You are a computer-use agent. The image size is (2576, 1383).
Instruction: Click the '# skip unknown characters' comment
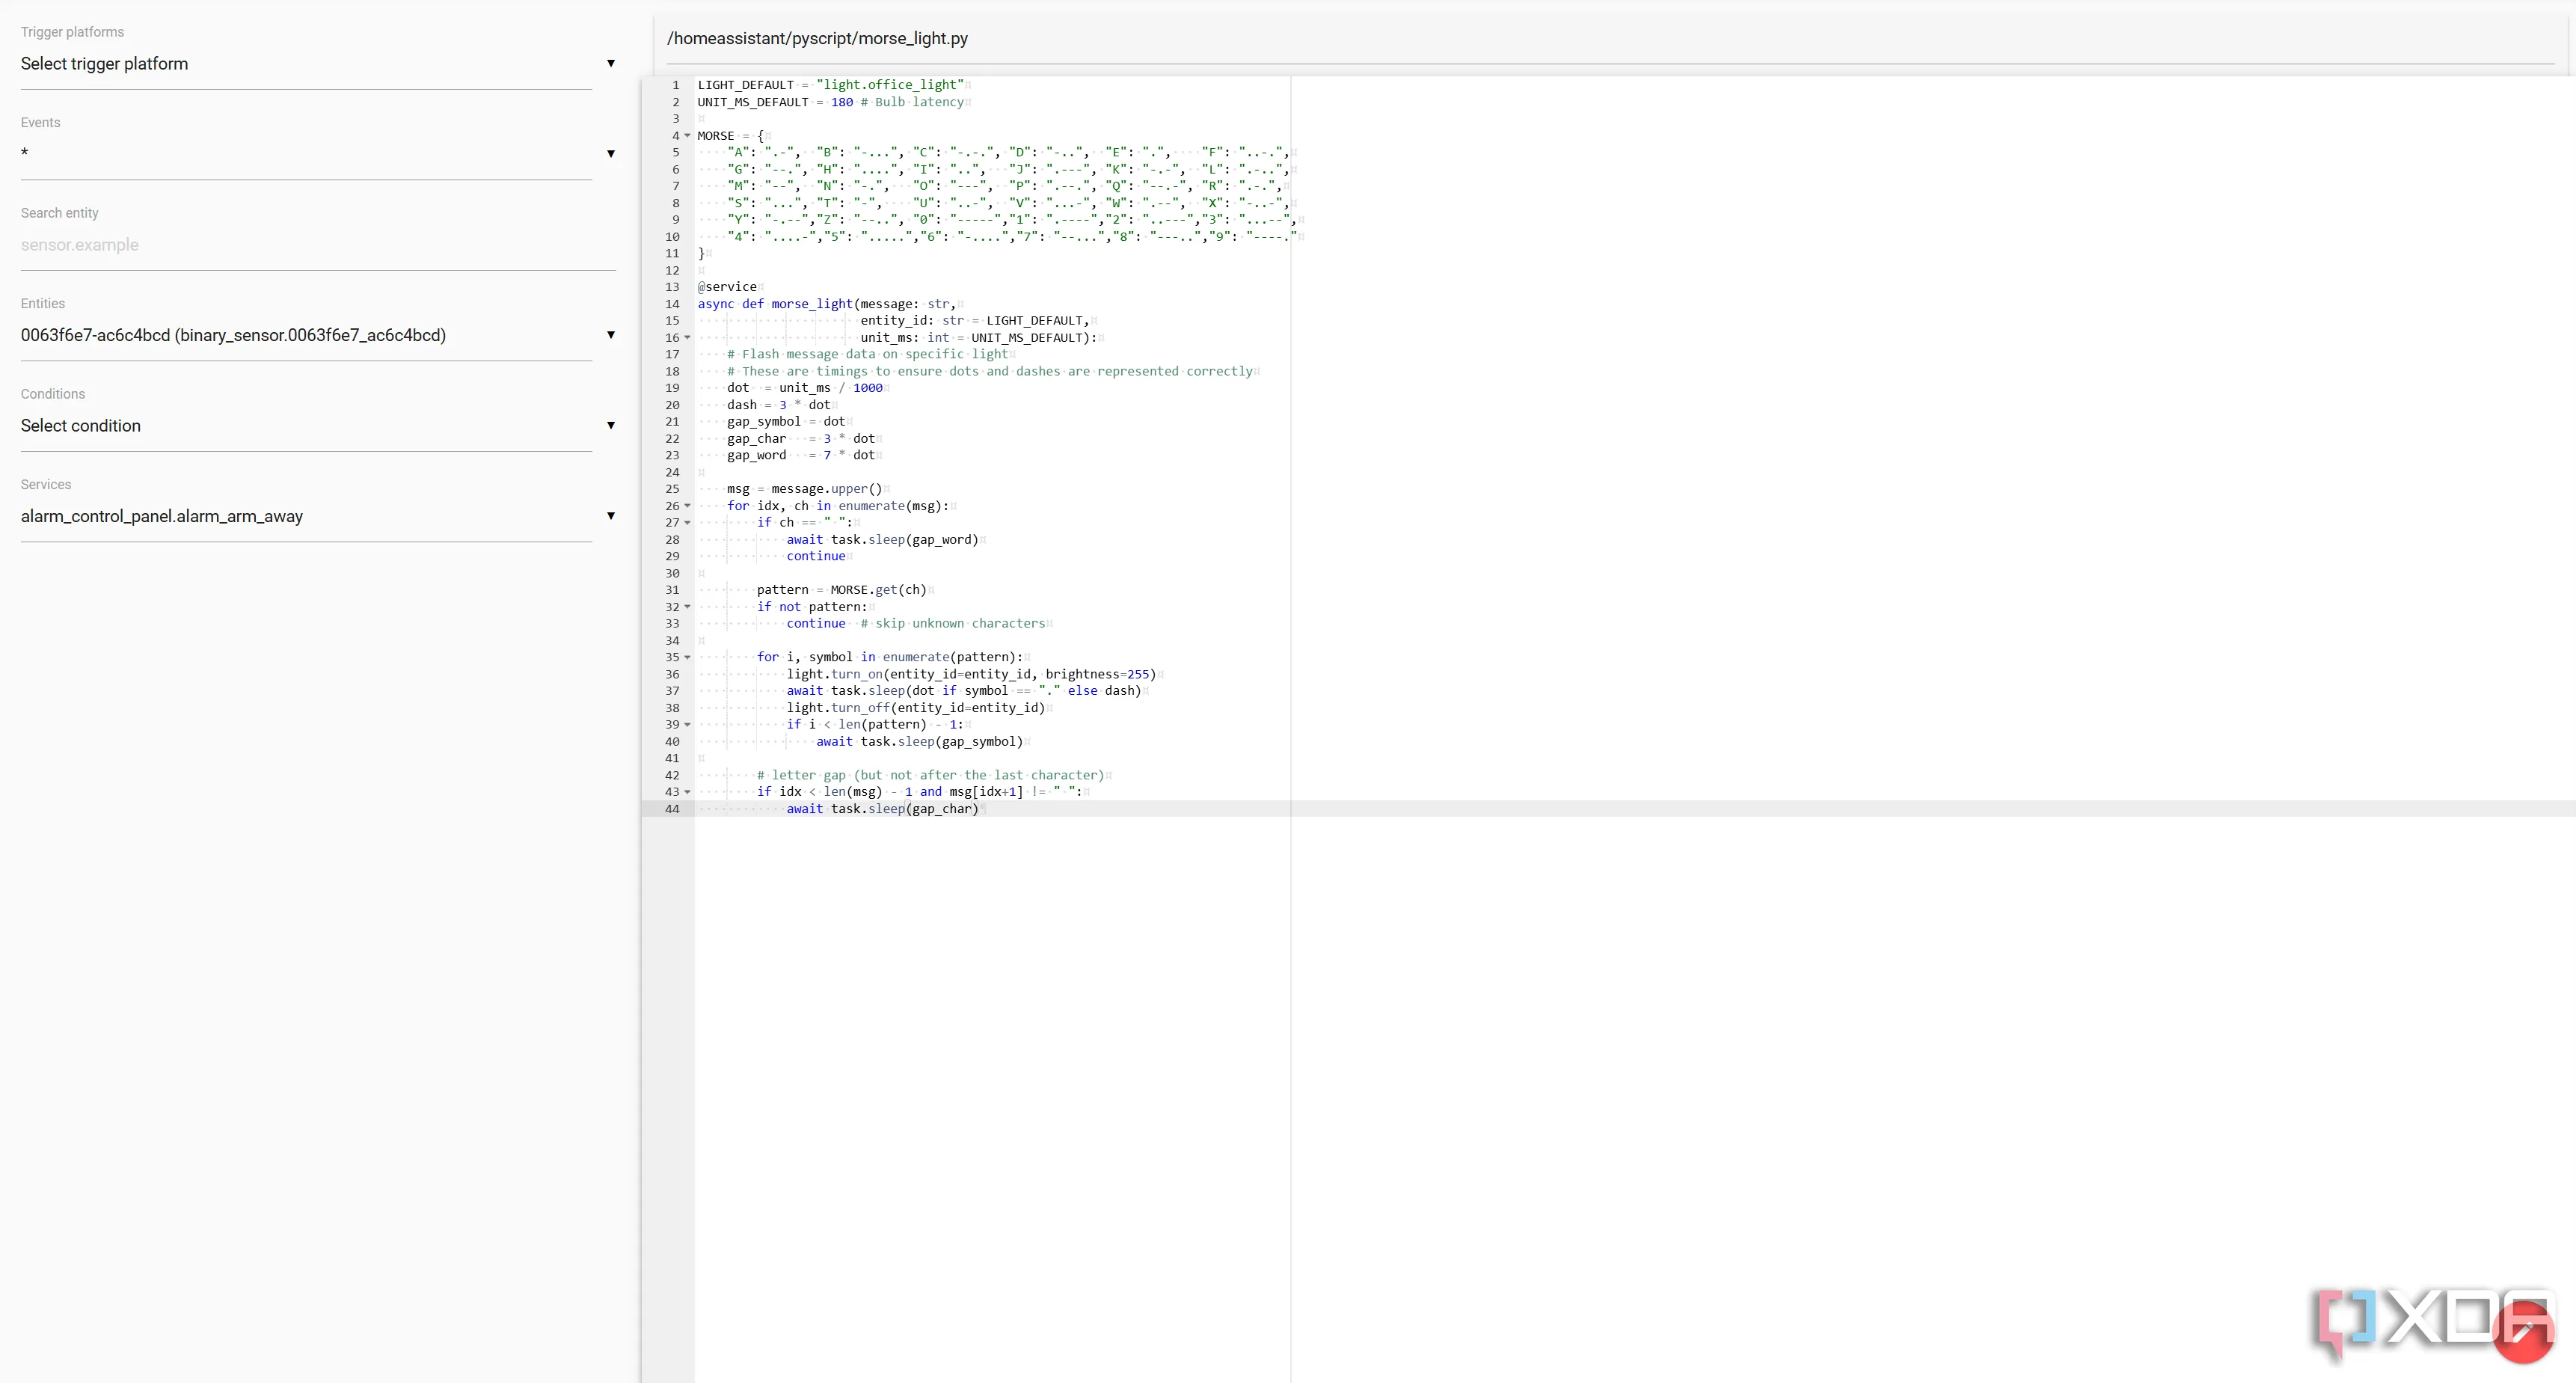tap(953, 624)
